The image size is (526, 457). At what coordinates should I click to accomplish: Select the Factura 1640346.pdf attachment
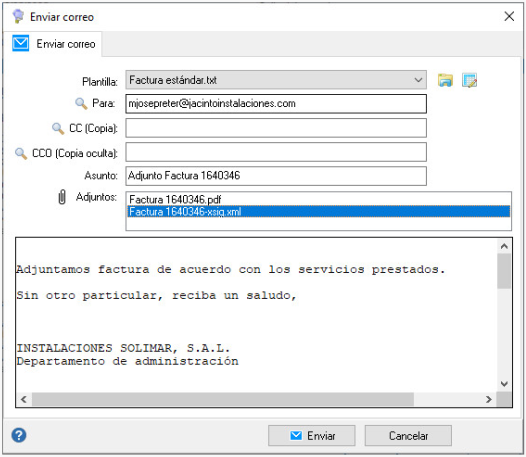pyautogui.click(x=175, y=199)
